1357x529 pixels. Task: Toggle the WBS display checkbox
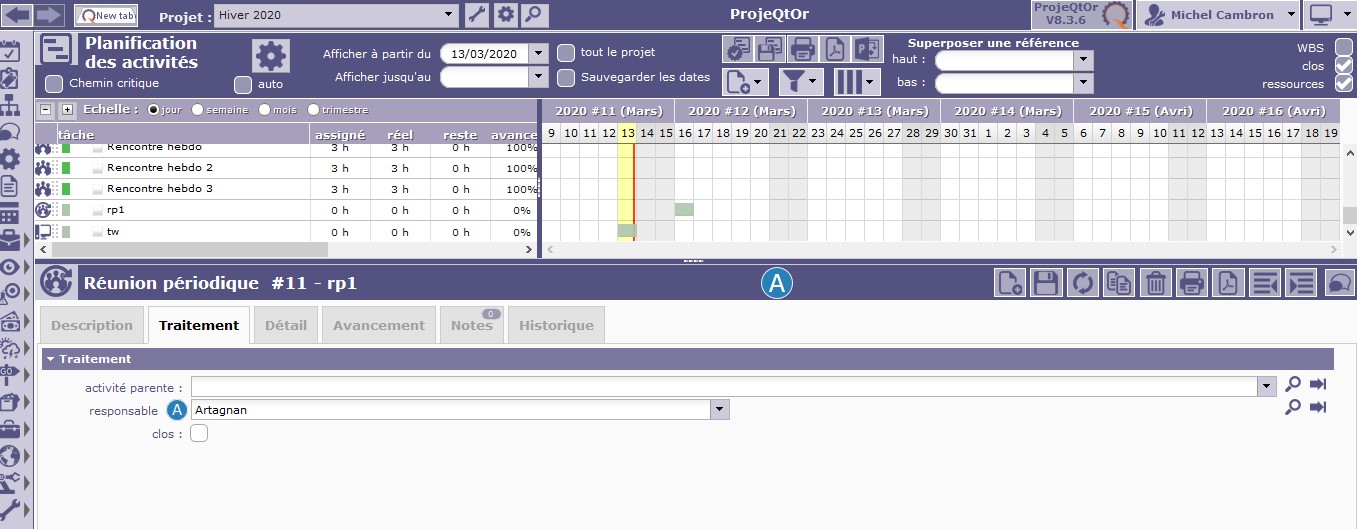pyautogui.click(x=1343, y=47)
